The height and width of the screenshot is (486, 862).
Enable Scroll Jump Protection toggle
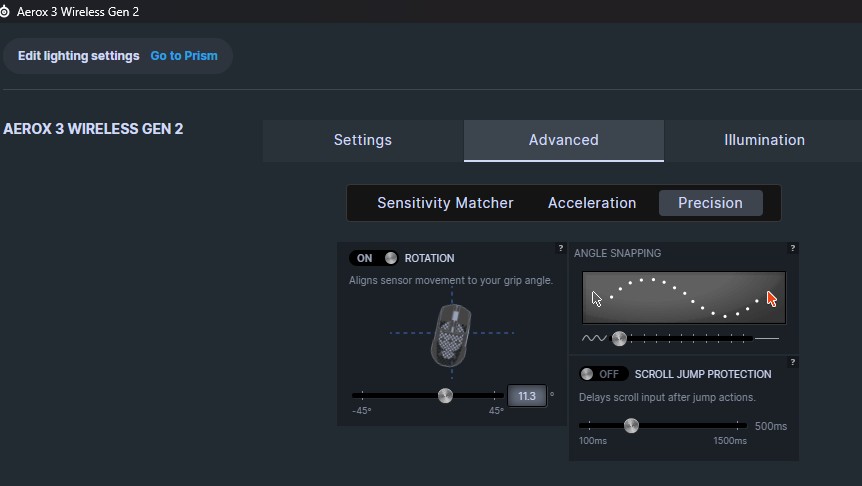[603, 374]
